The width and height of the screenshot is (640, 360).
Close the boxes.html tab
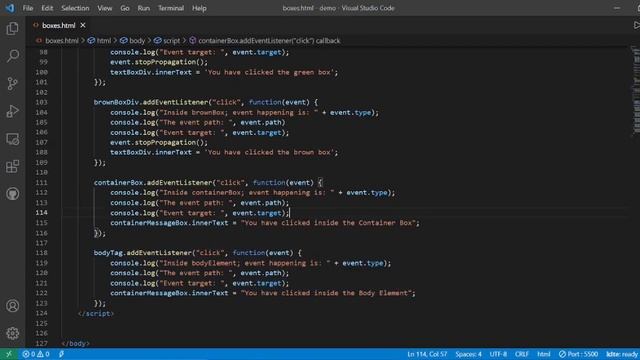coord(83,25)
